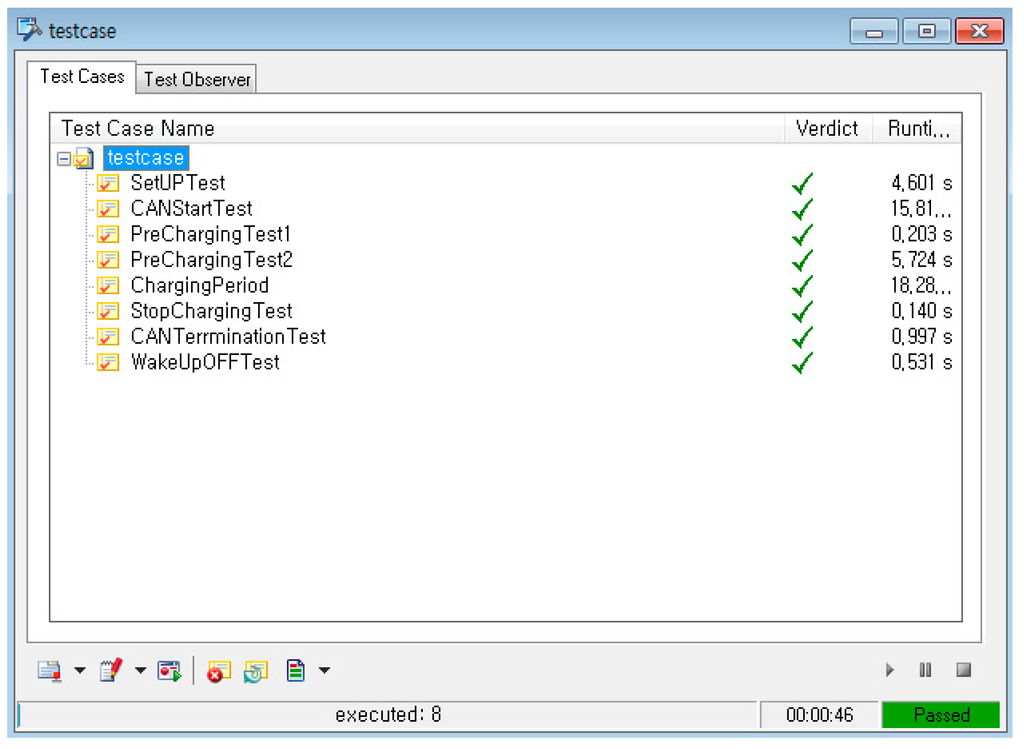
Task: Select the Test Cases tab
Action: pyautogui.click(x=82, y=77)
